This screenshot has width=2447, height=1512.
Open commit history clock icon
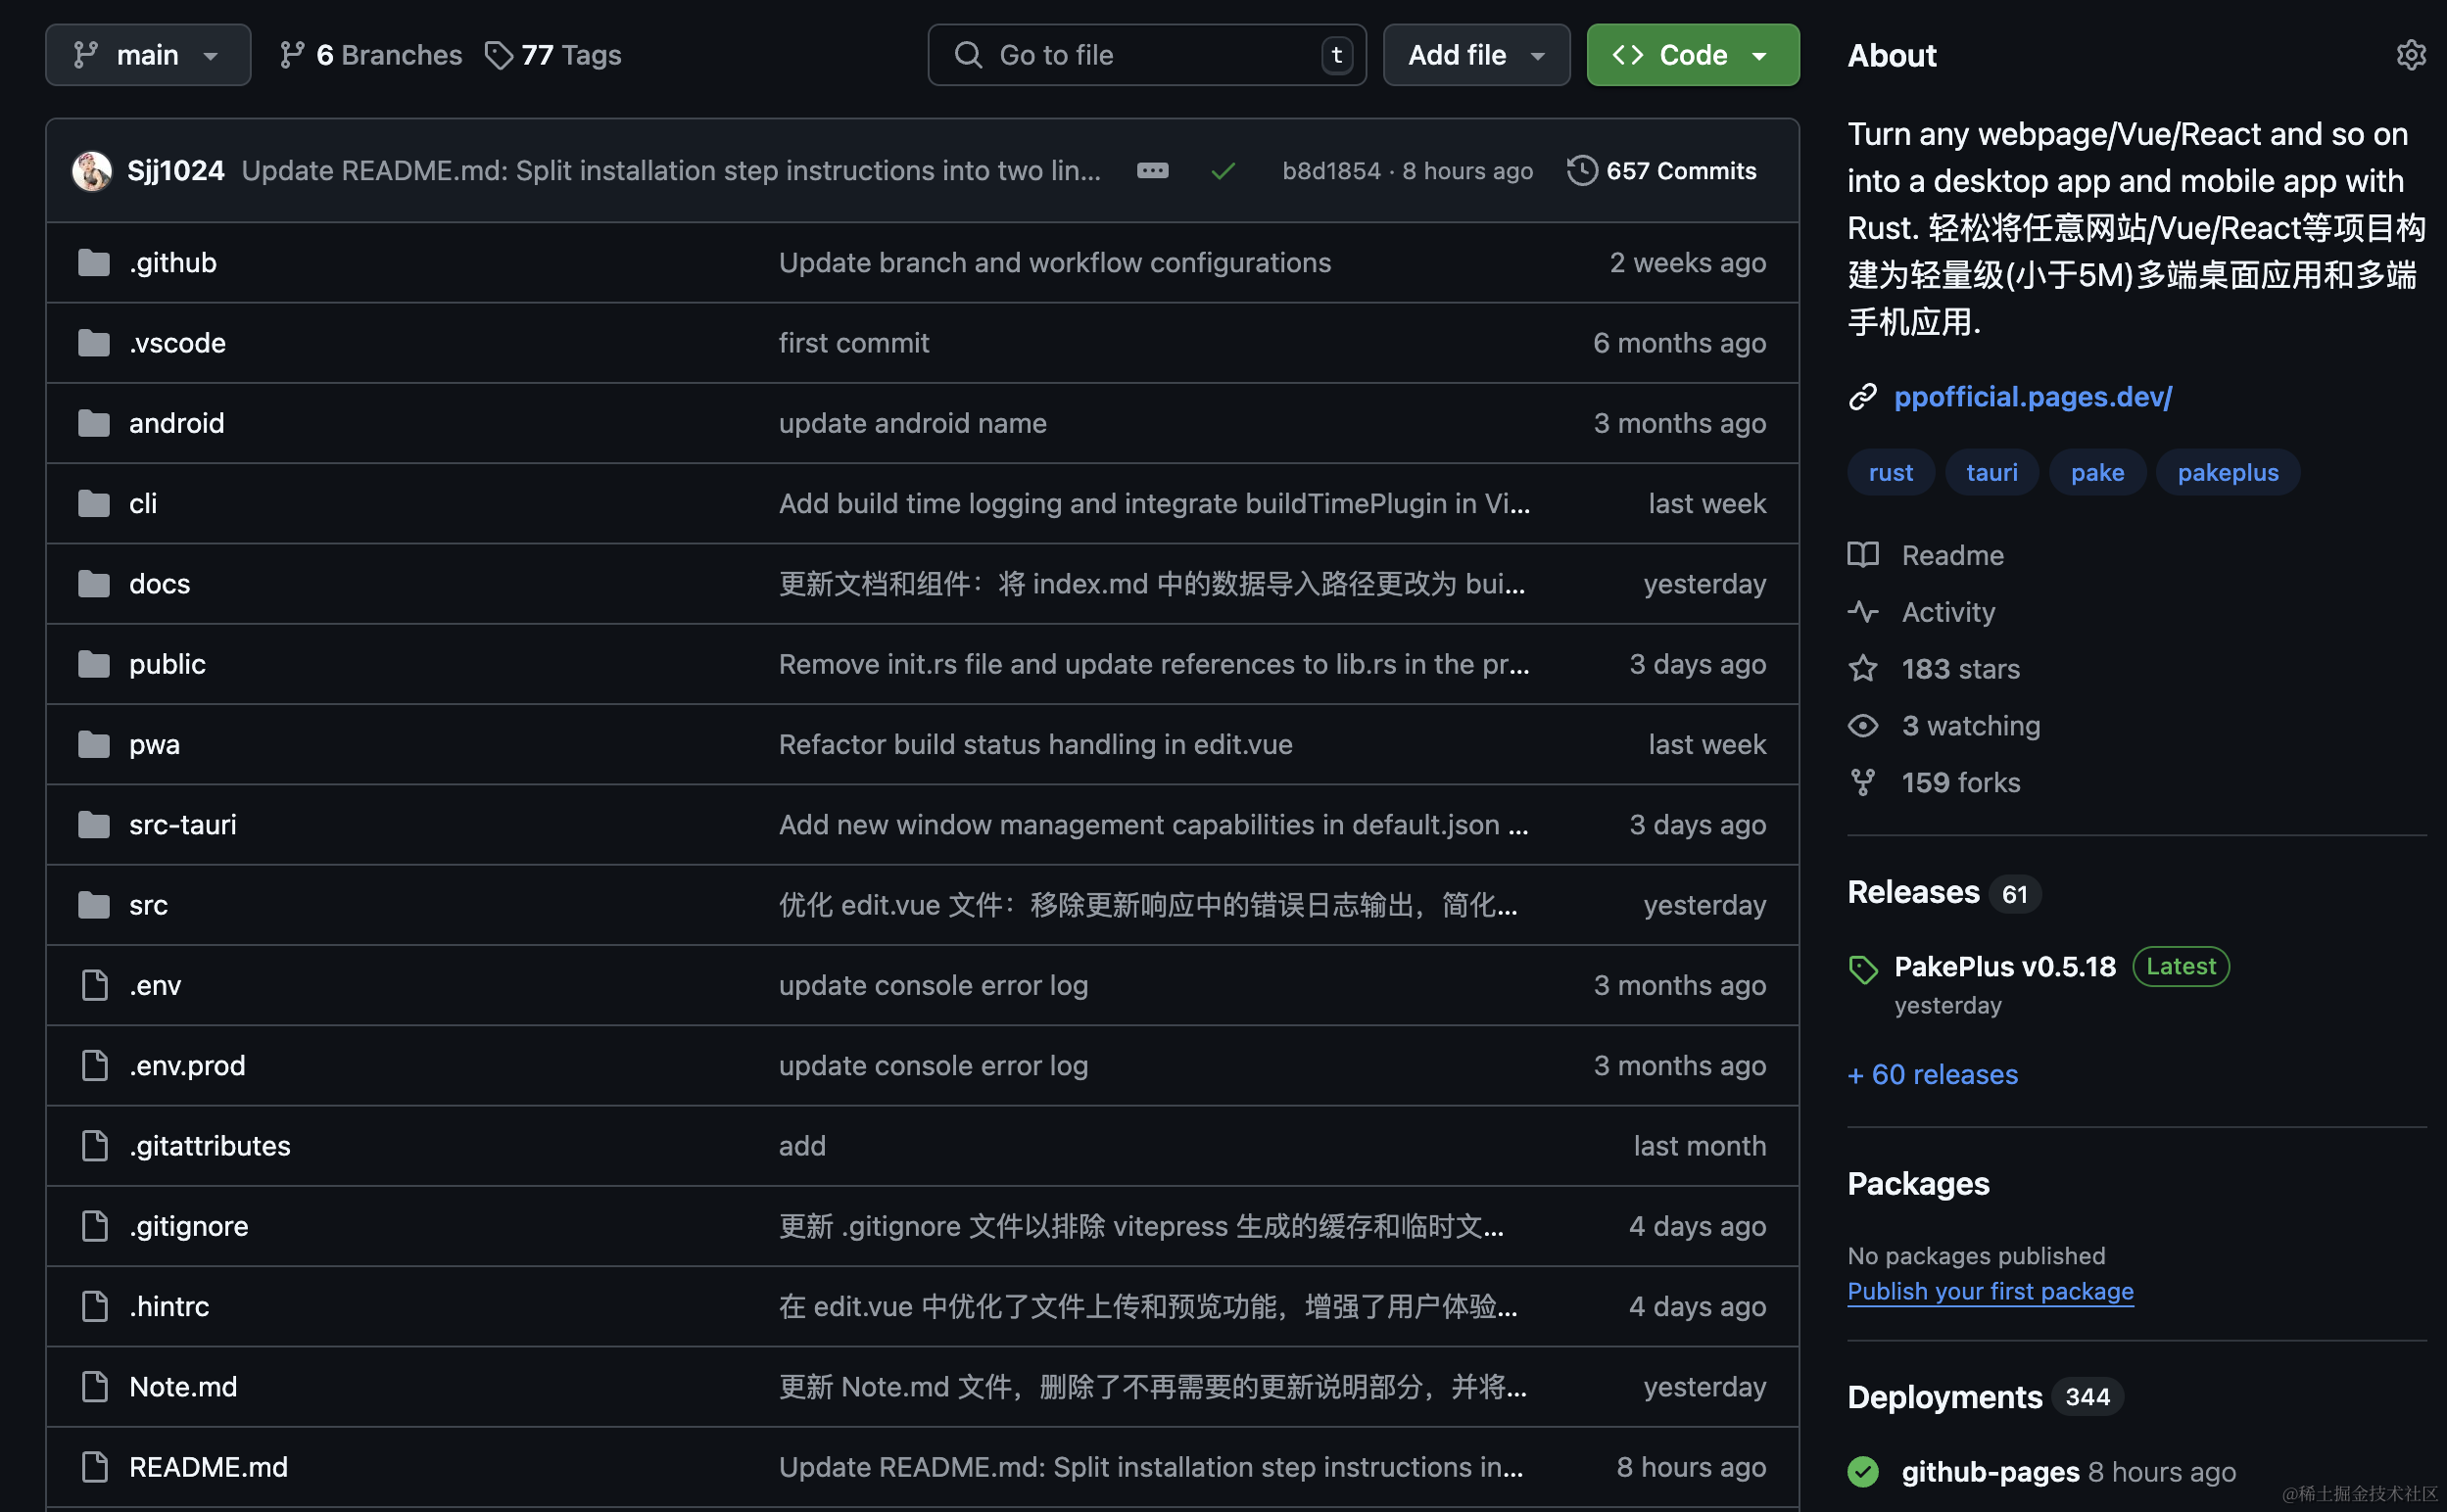point(1581,171)
